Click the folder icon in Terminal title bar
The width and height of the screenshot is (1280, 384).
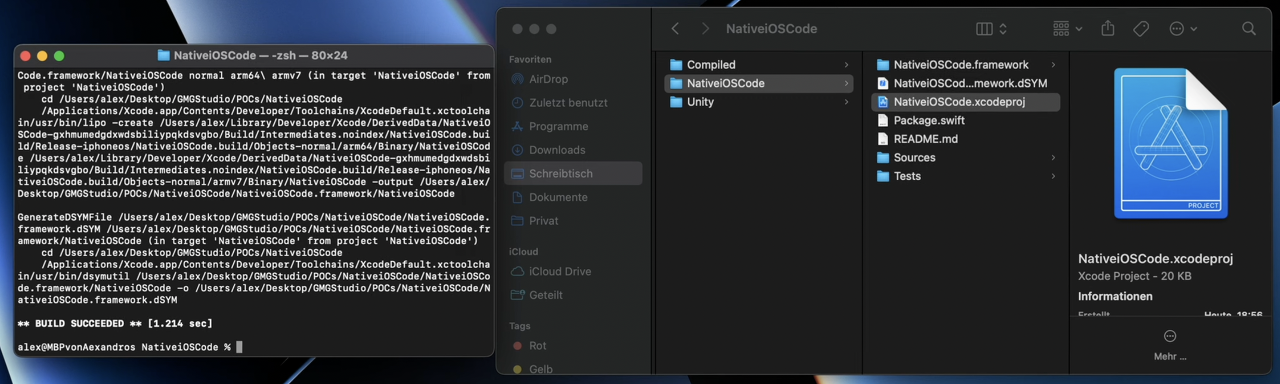point(164,55)
